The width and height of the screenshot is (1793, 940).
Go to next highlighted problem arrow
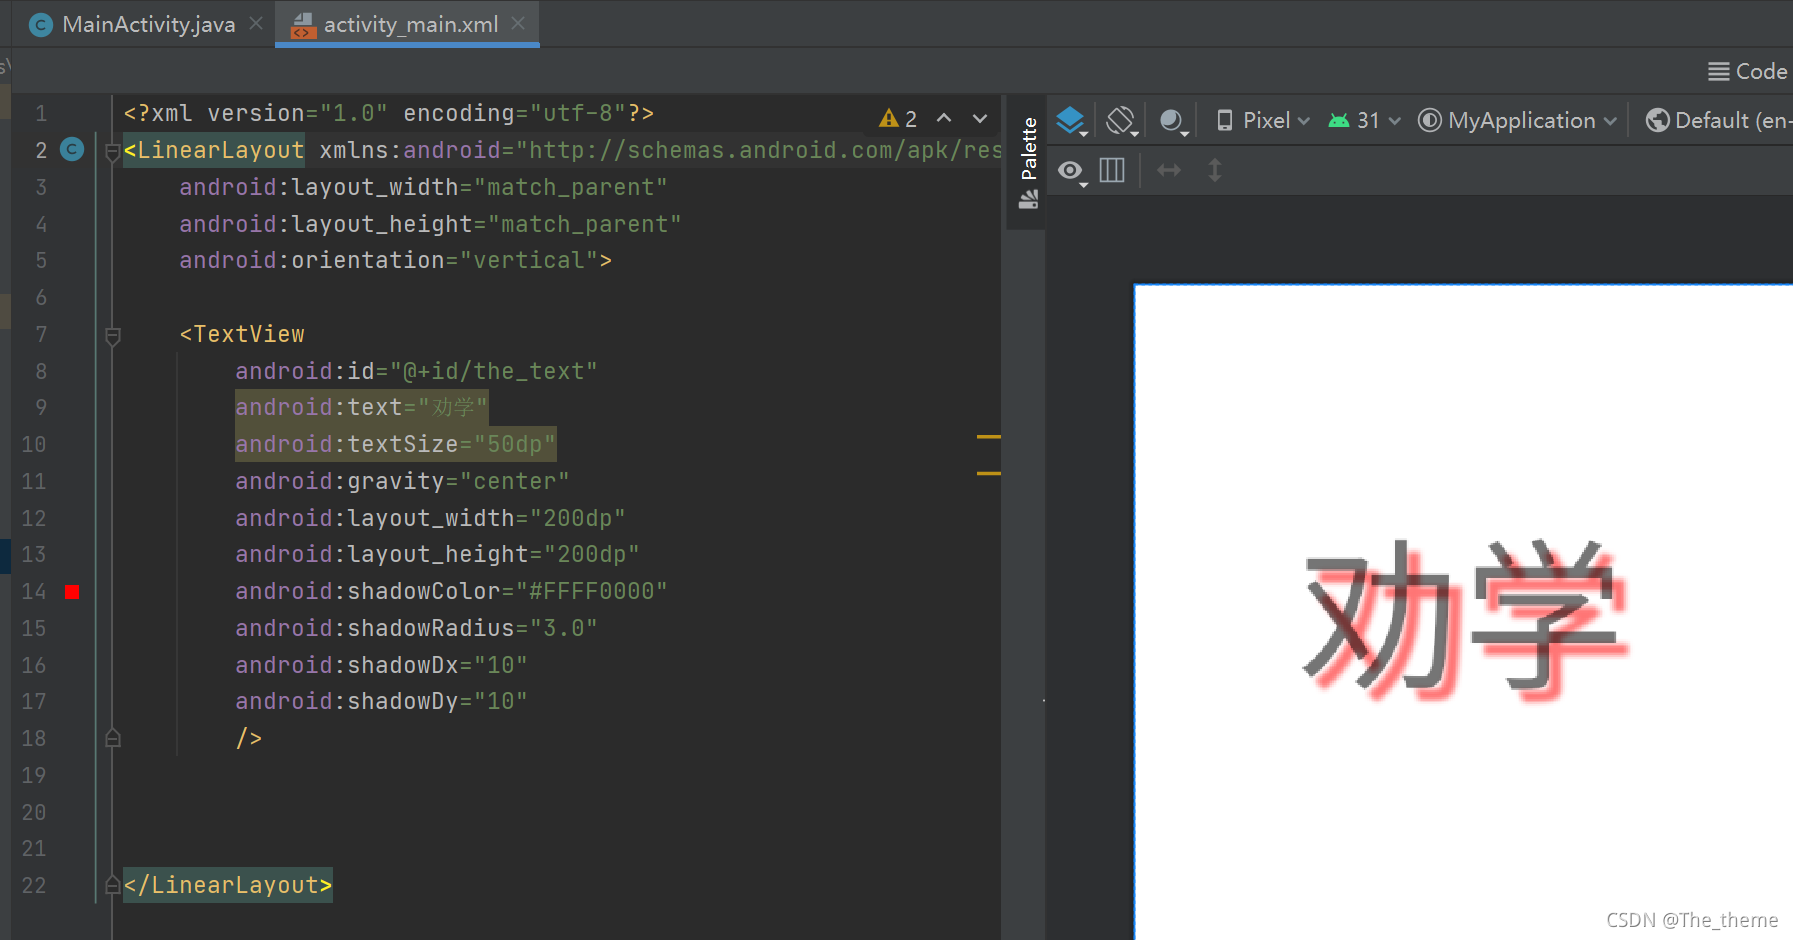(980, 118)
